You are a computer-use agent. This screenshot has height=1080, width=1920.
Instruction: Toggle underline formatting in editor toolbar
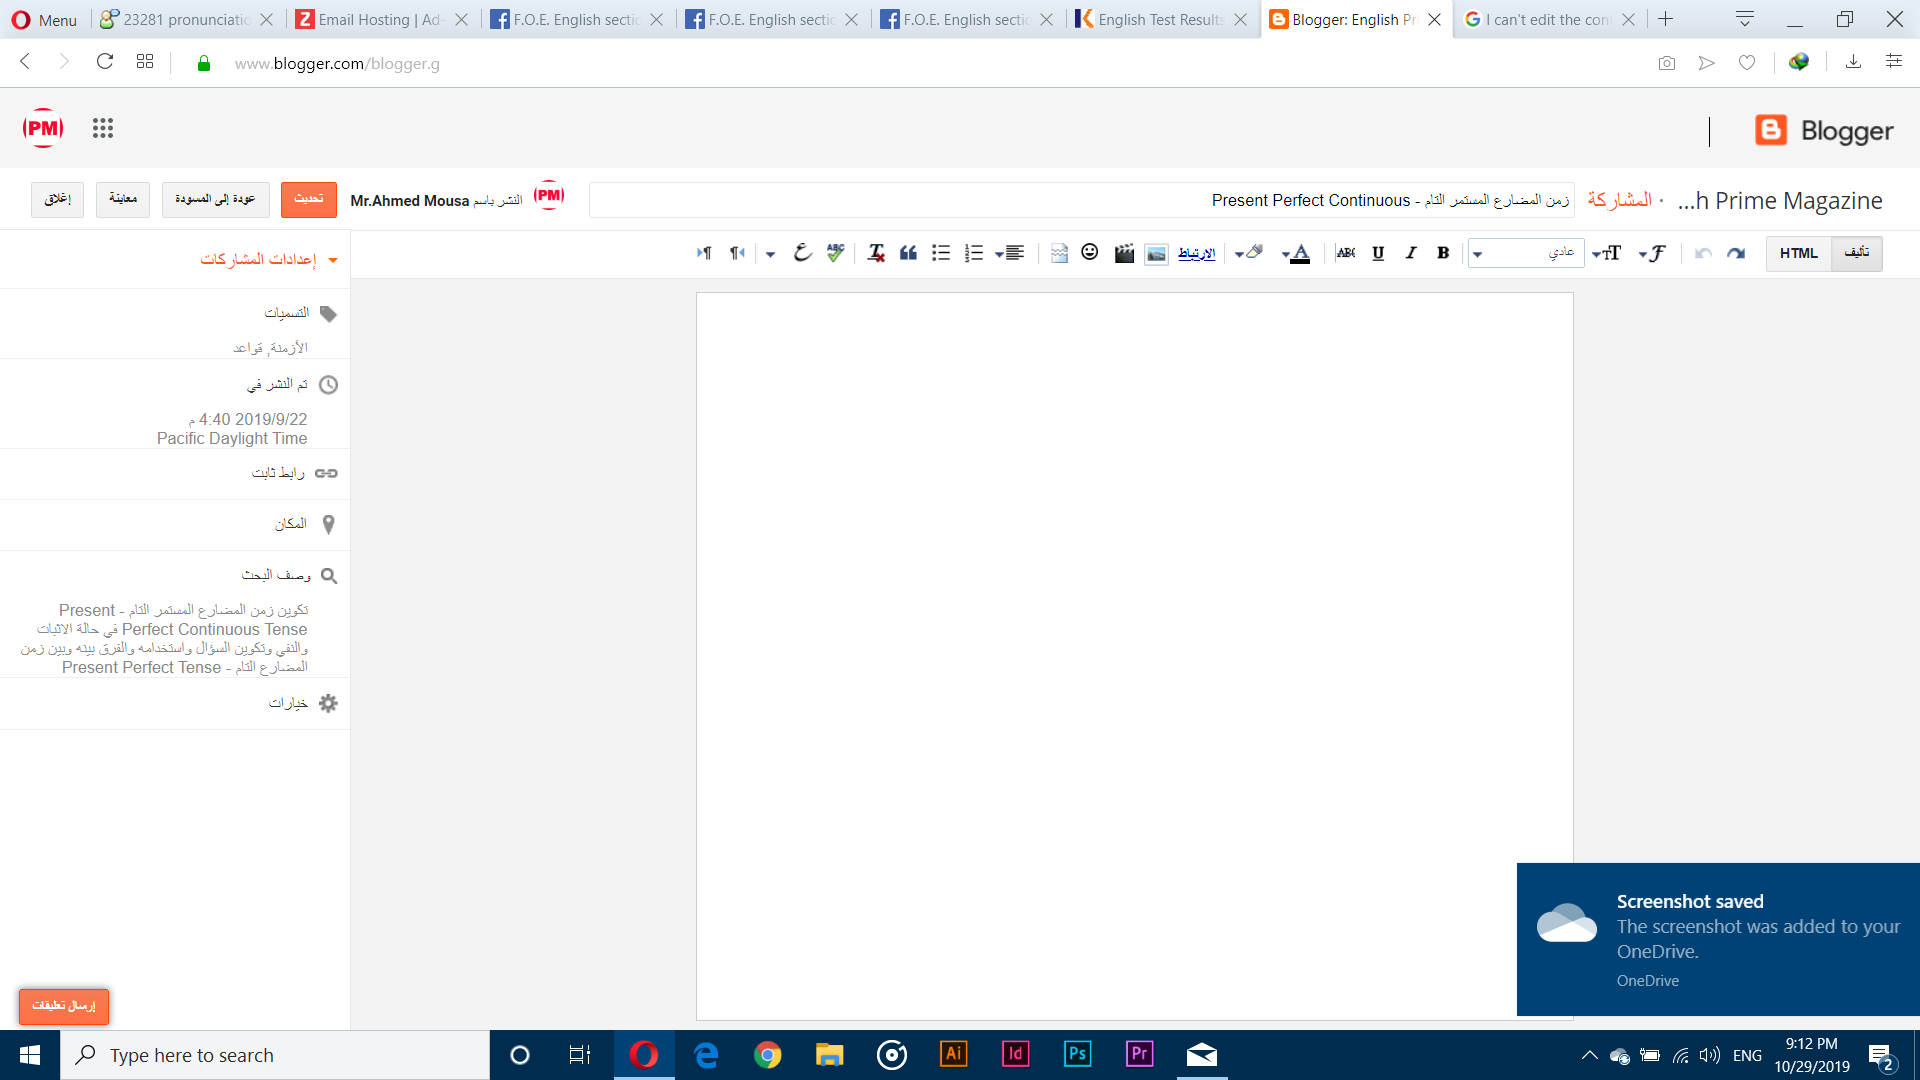click(x=1378, y=253)
